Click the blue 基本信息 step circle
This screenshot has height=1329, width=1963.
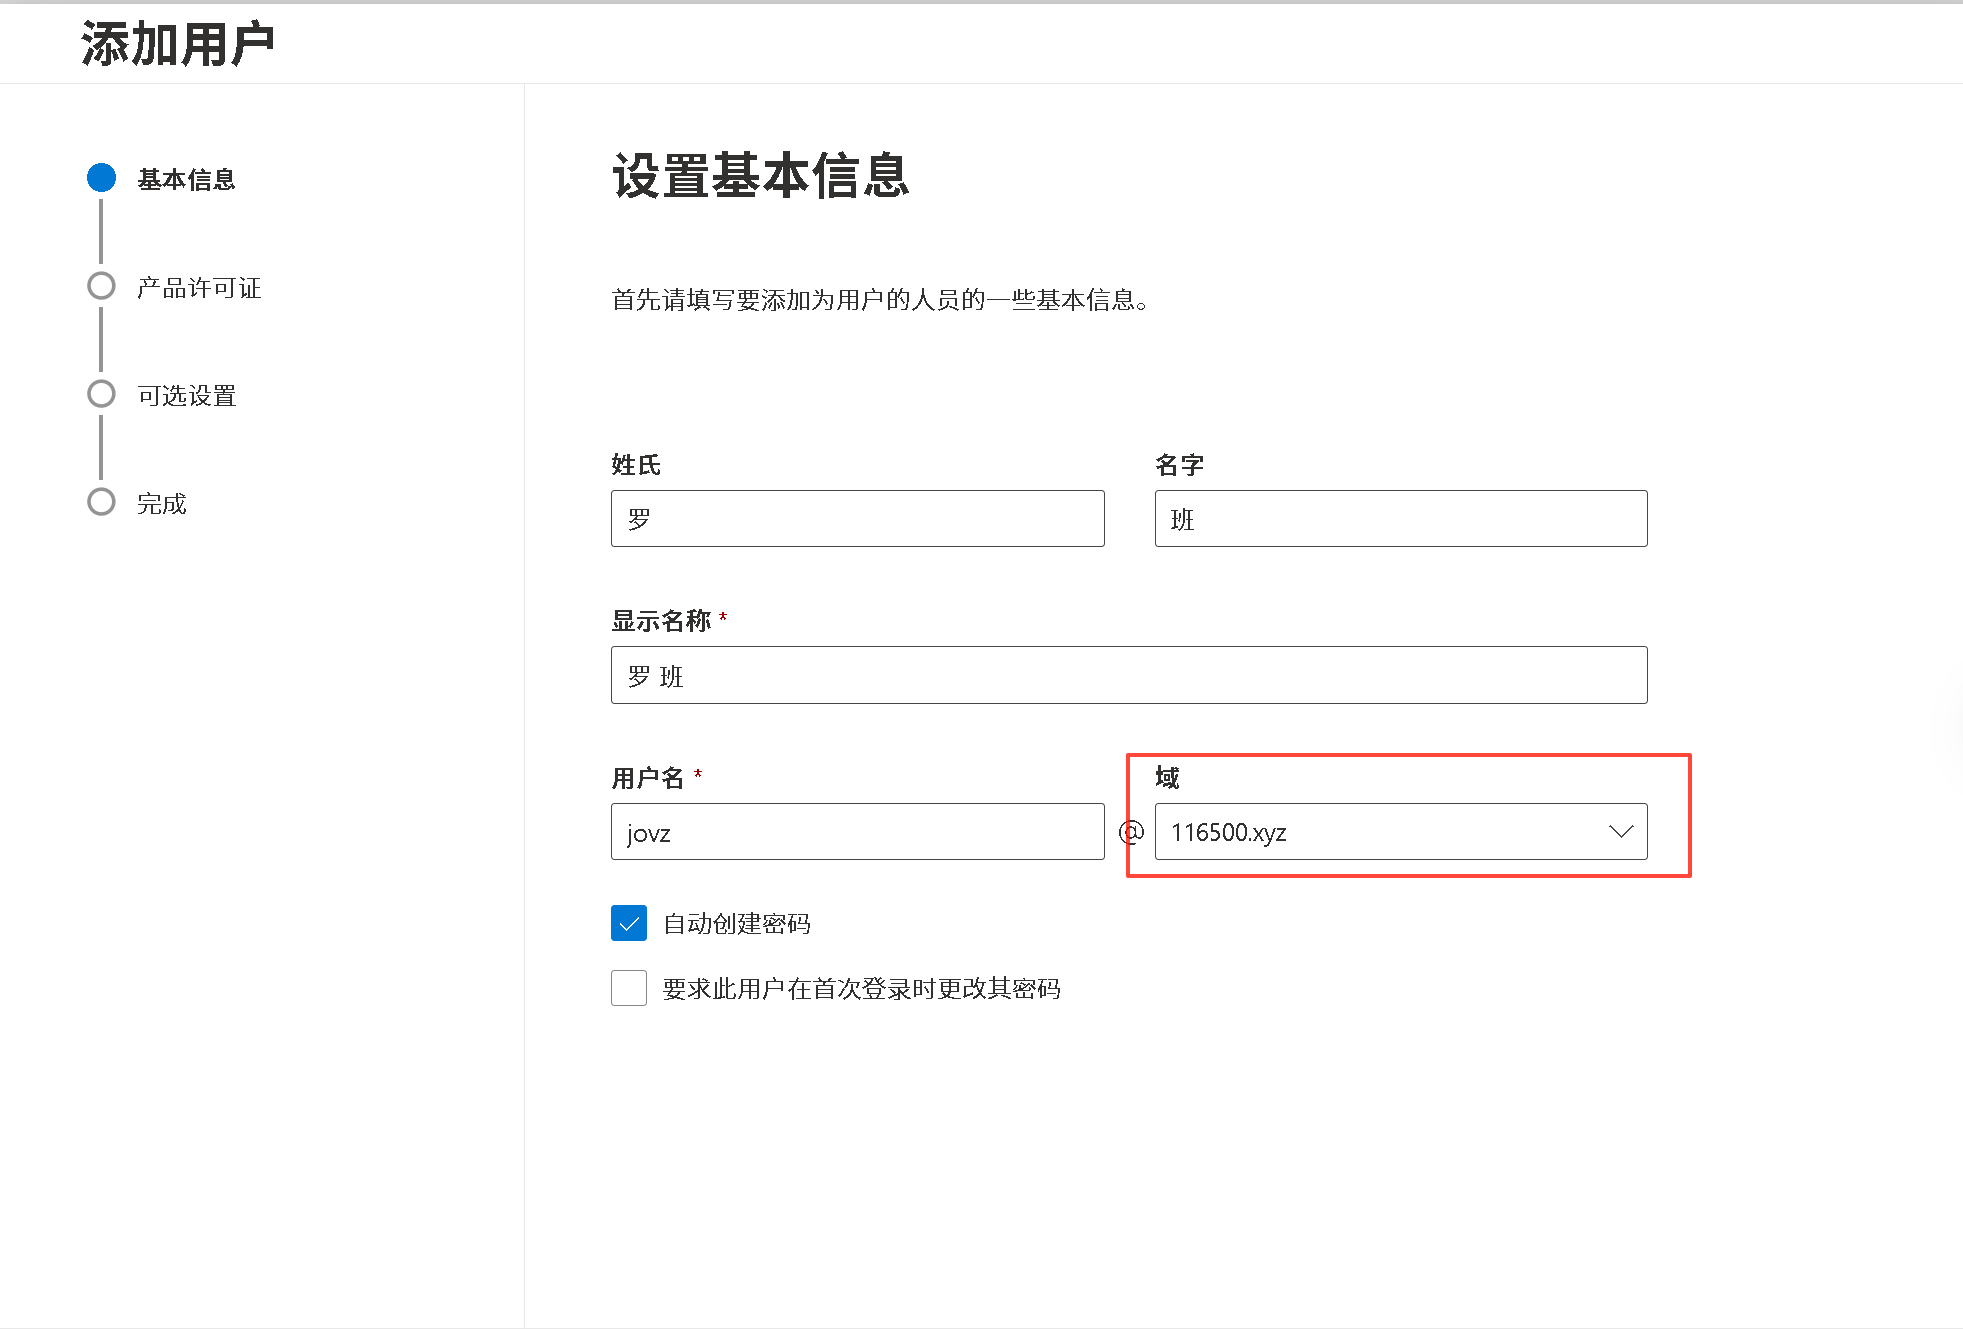tap(101, 178)
